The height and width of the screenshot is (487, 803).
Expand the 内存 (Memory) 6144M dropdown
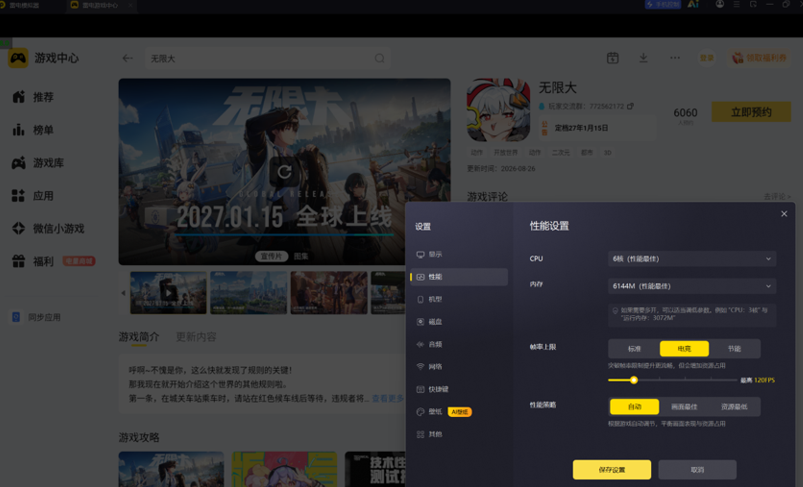coord(692,286)
